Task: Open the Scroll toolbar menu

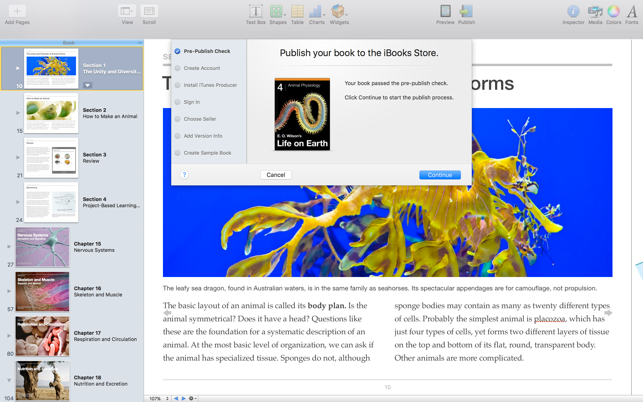Action: point(149,12)
